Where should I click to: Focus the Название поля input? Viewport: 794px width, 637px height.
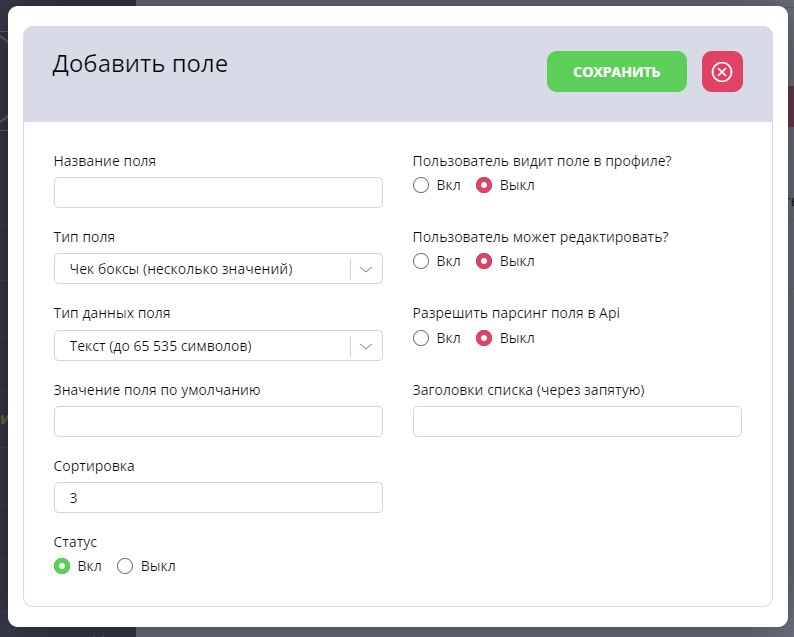tap(218, 192)
